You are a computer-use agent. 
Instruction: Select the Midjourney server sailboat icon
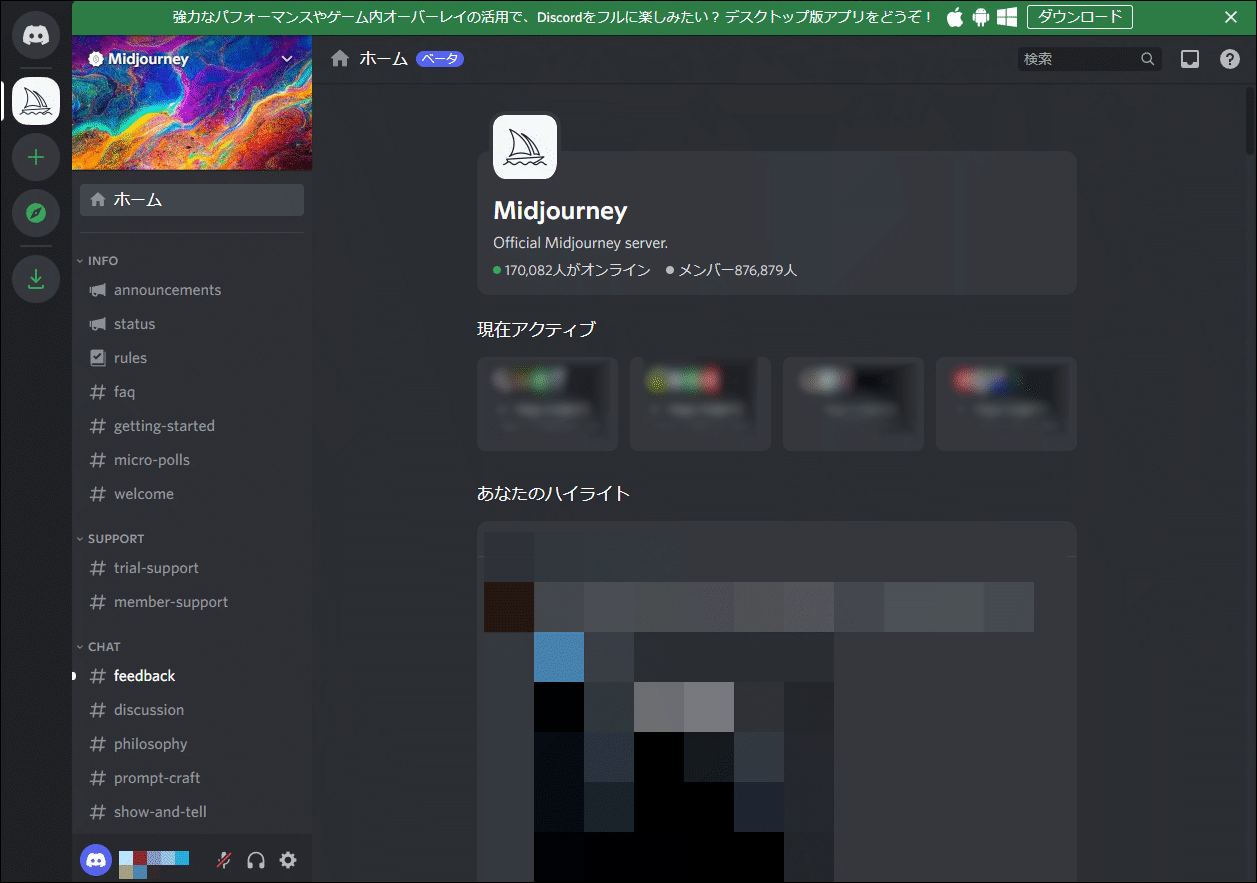click(36, 101)
